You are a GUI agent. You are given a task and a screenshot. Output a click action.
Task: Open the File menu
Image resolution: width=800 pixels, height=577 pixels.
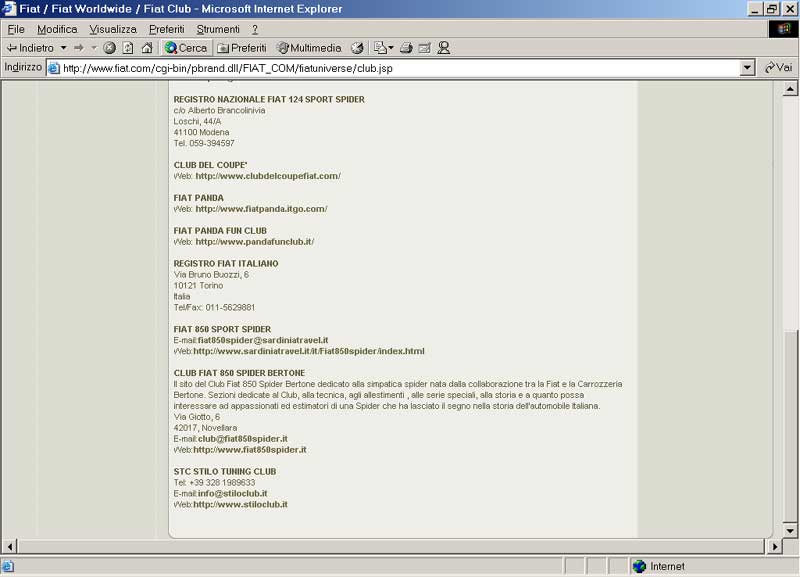pyautogui.click(x=16, y=29)
